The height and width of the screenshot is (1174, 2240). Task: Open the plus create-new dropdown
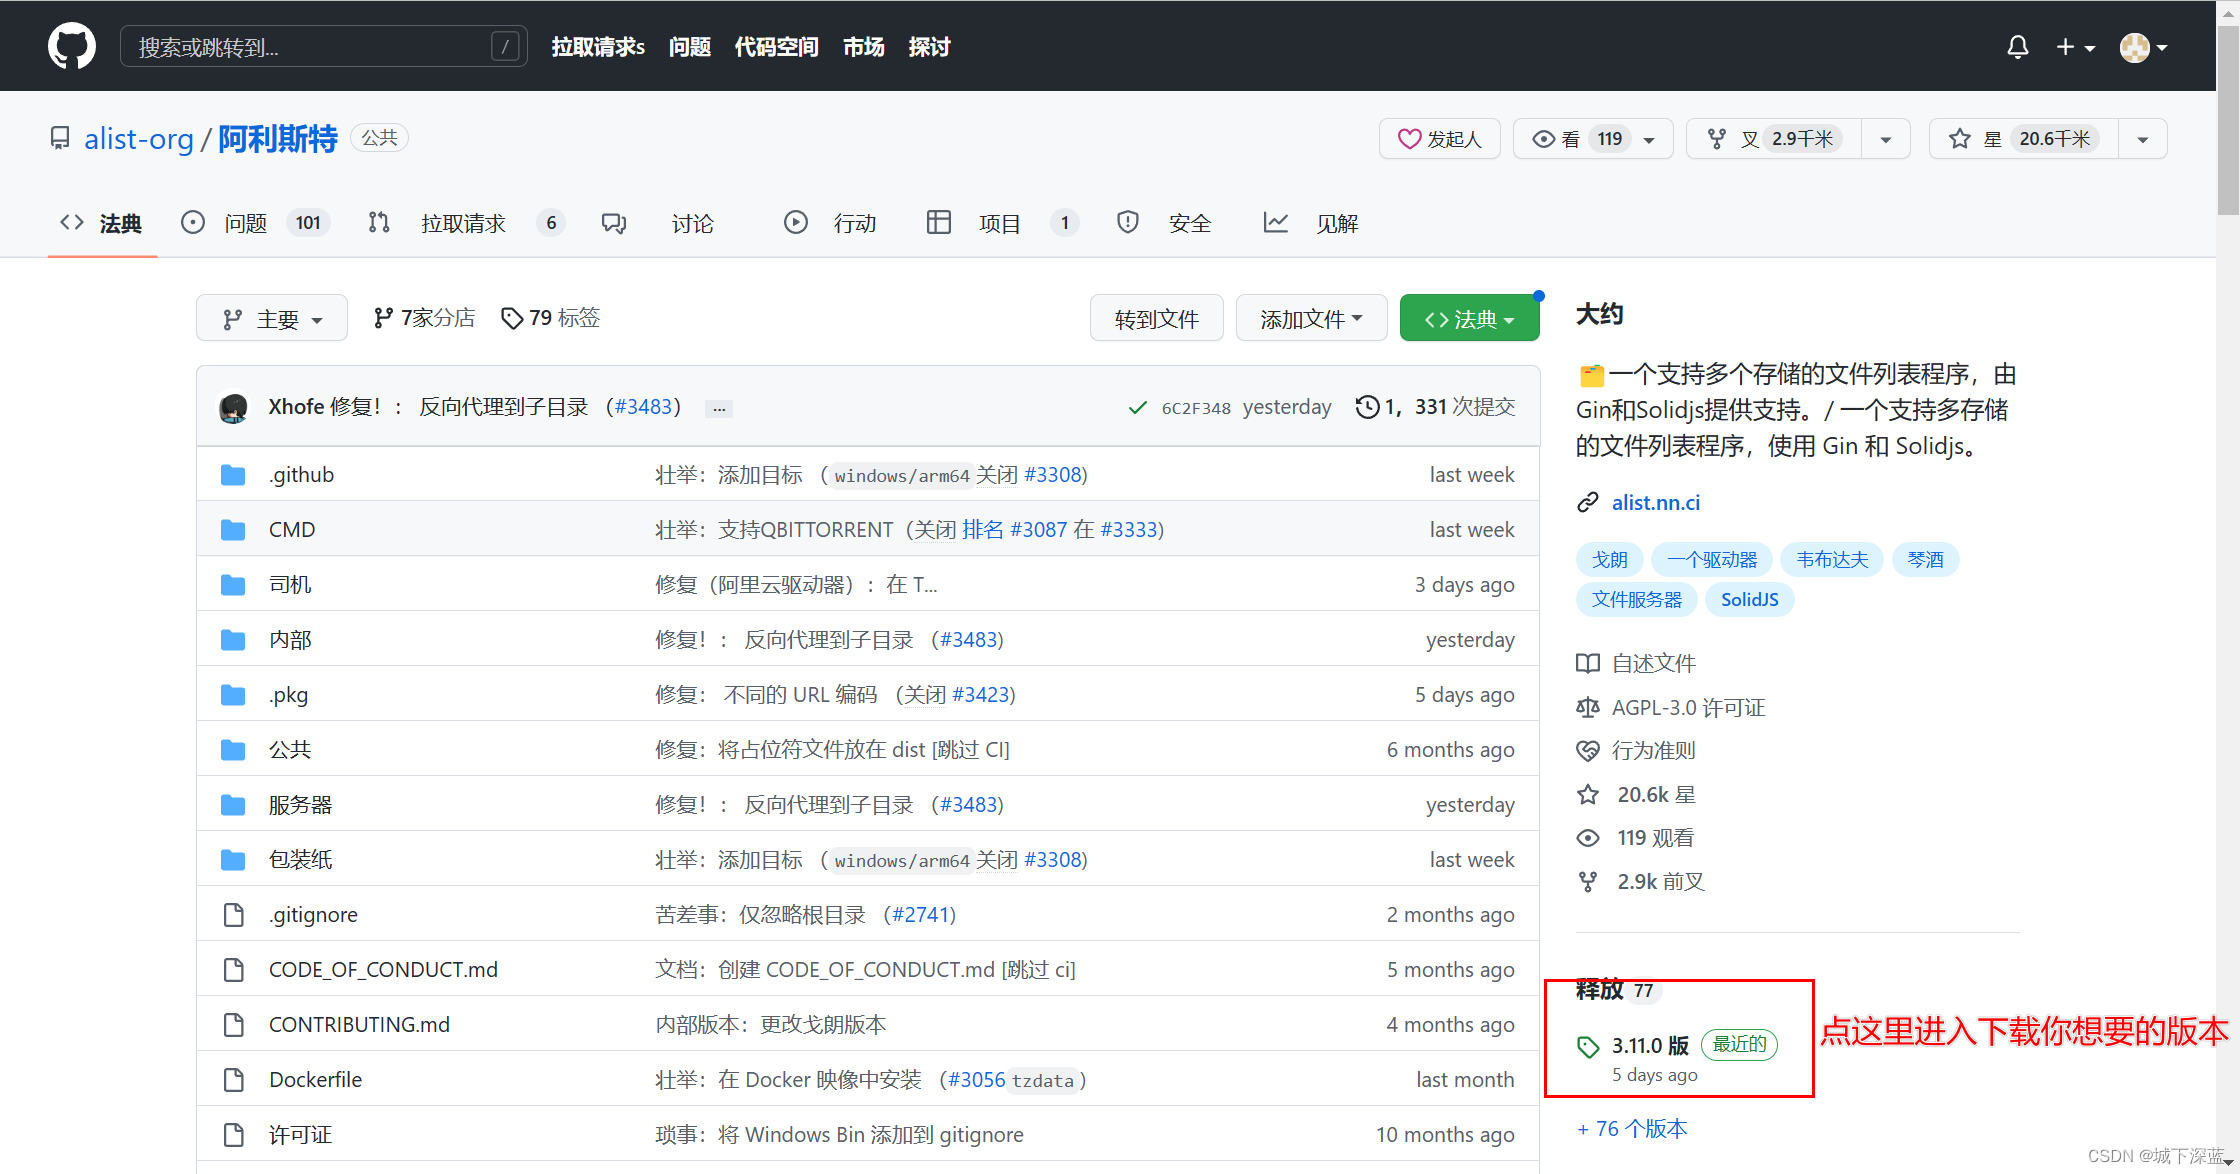click(2075, 47)
